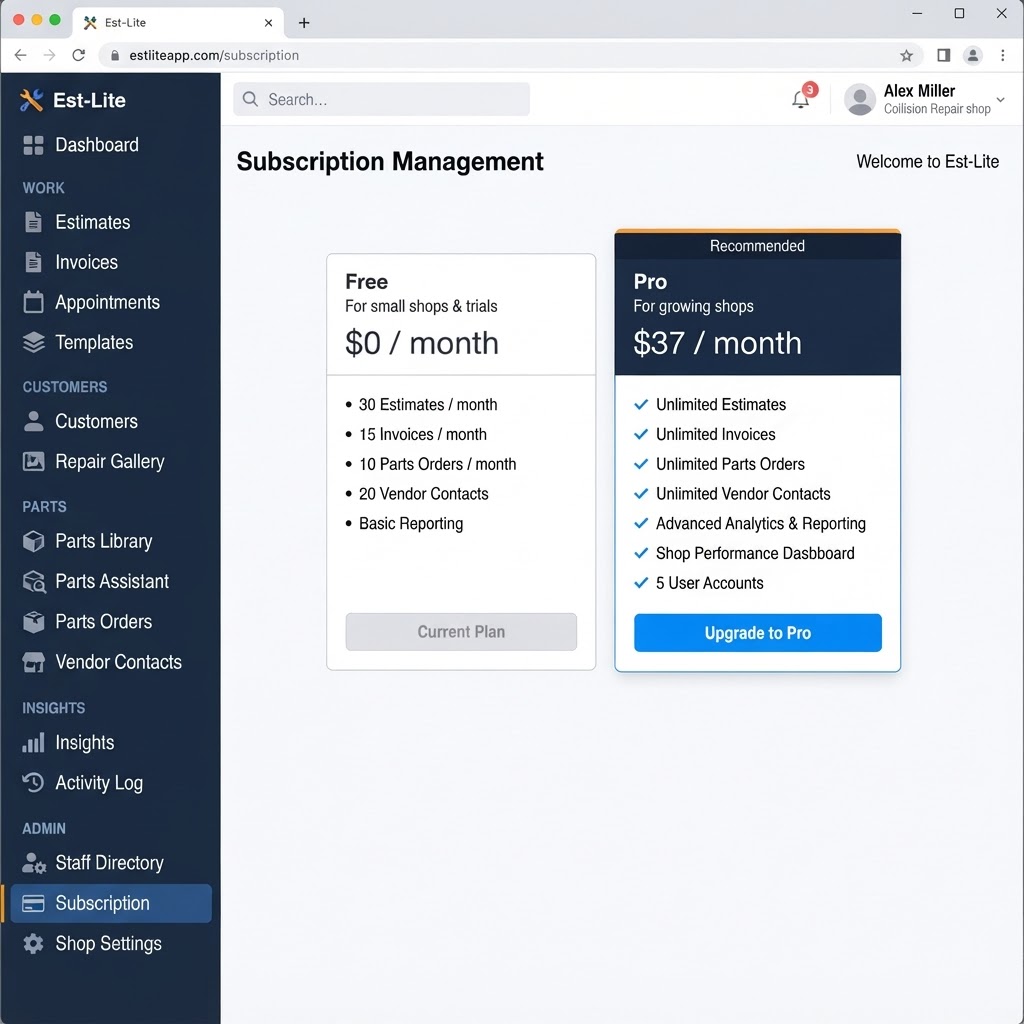Open a new browser tab
The height and width of the screenshot is (1024, 1024).
[x=304, y=23]
